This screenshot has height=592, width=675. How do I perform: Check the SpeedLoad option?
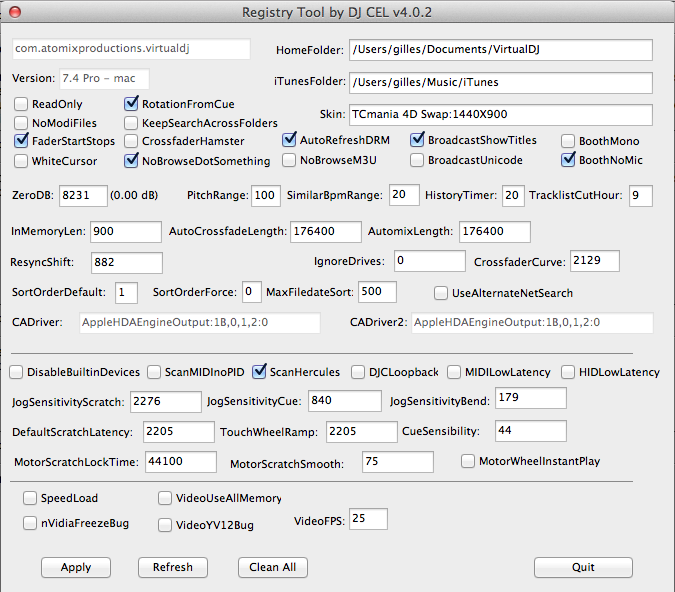30,498
